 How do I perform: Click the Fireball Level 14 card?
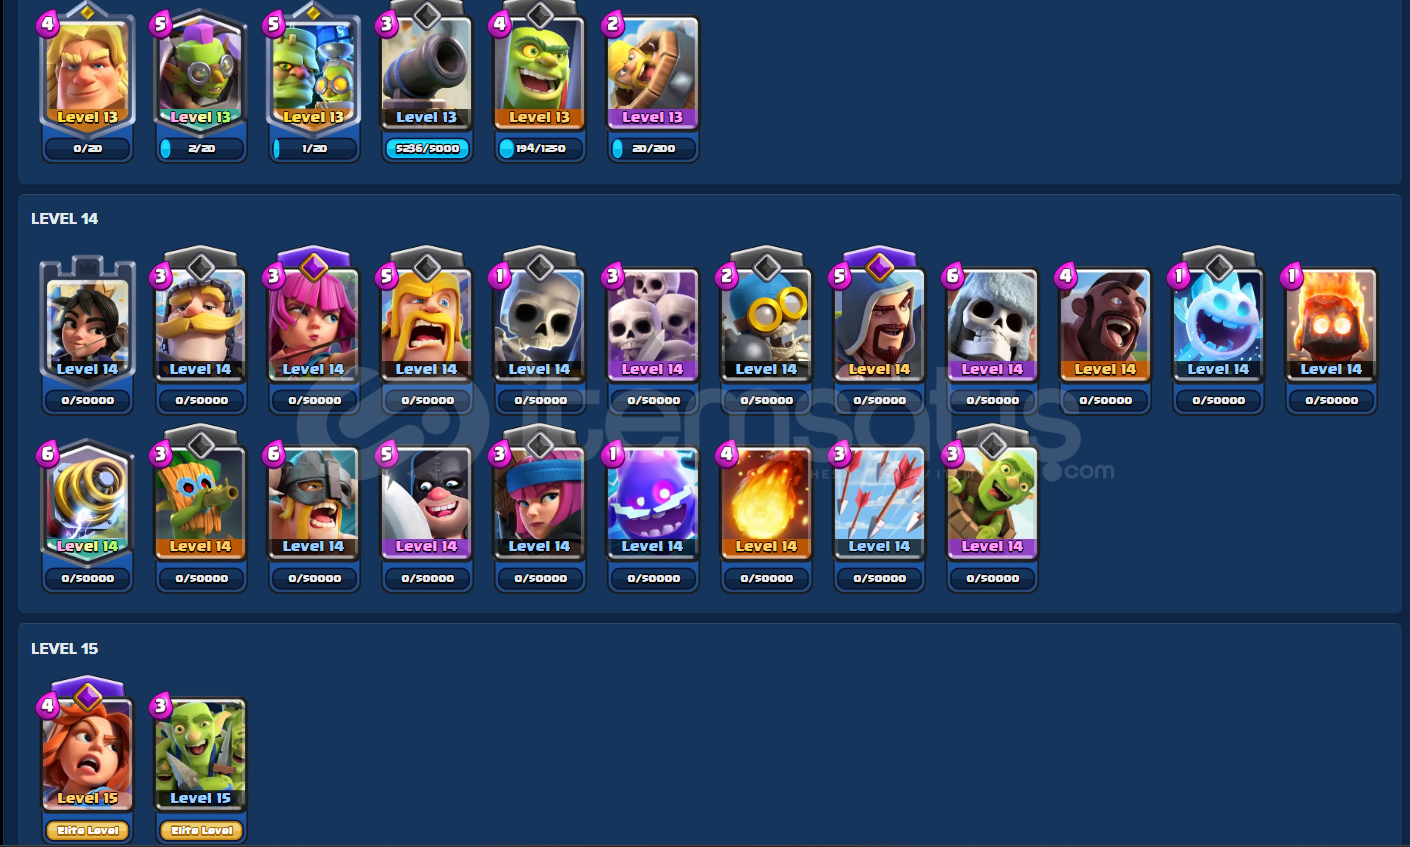(x=766, y=503)
